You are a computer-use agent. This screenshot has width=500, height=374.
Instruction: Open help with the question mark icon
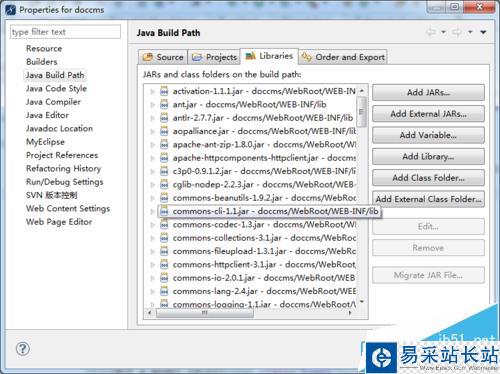(23, 349)
